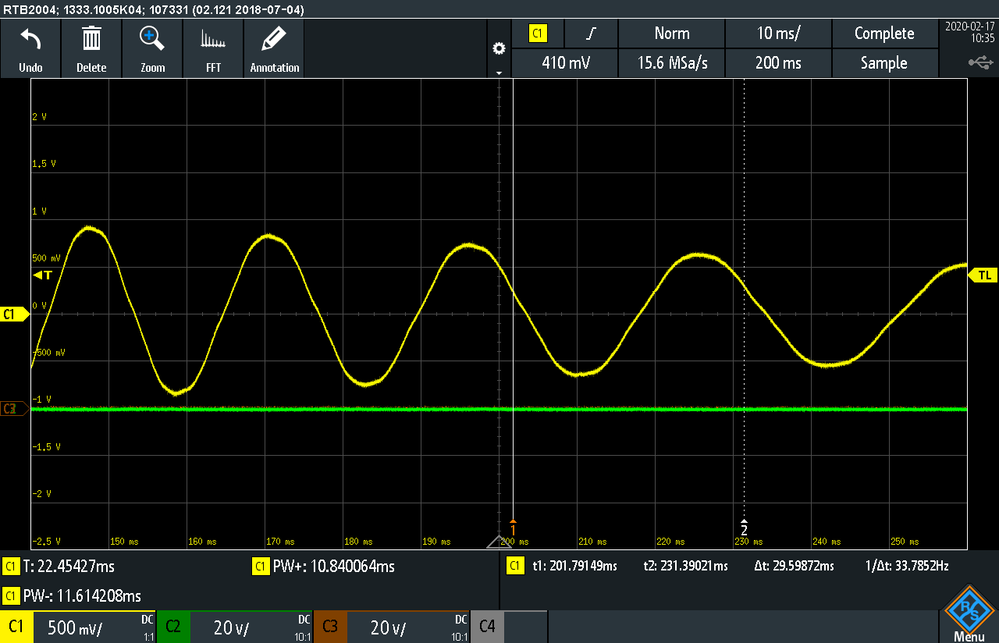Click the t1: 201.79149ms cursor readout
999x643 pixels.
tap(575, 566)
